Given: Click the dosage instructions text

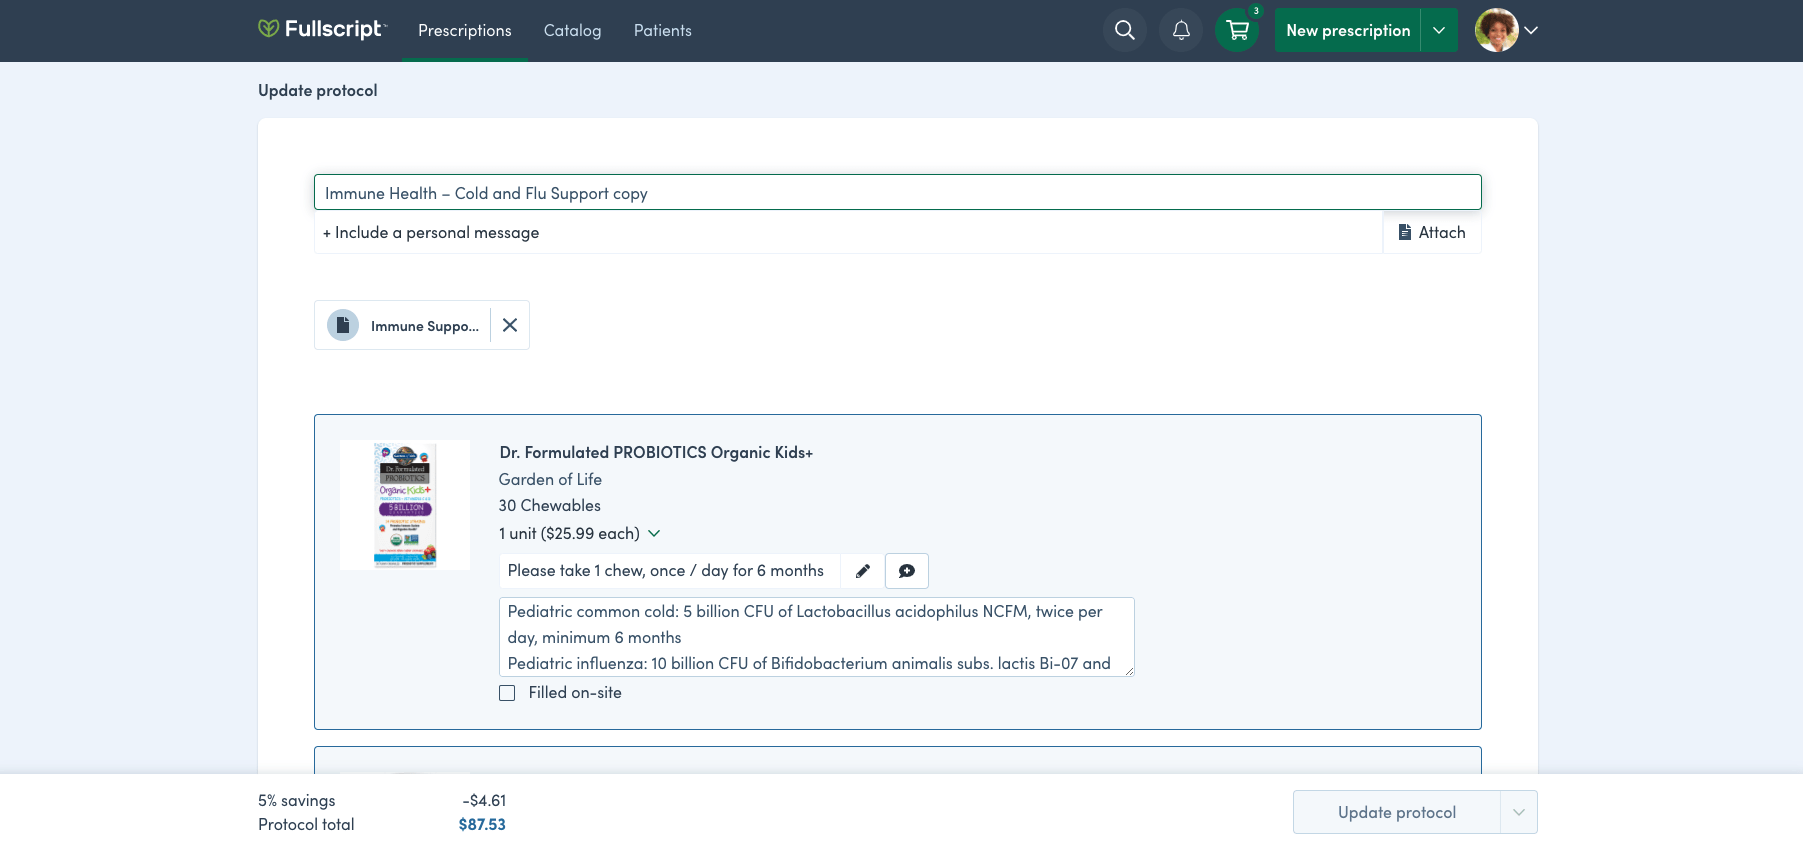Looking at the screenshot, I should (x=666, y=570).
